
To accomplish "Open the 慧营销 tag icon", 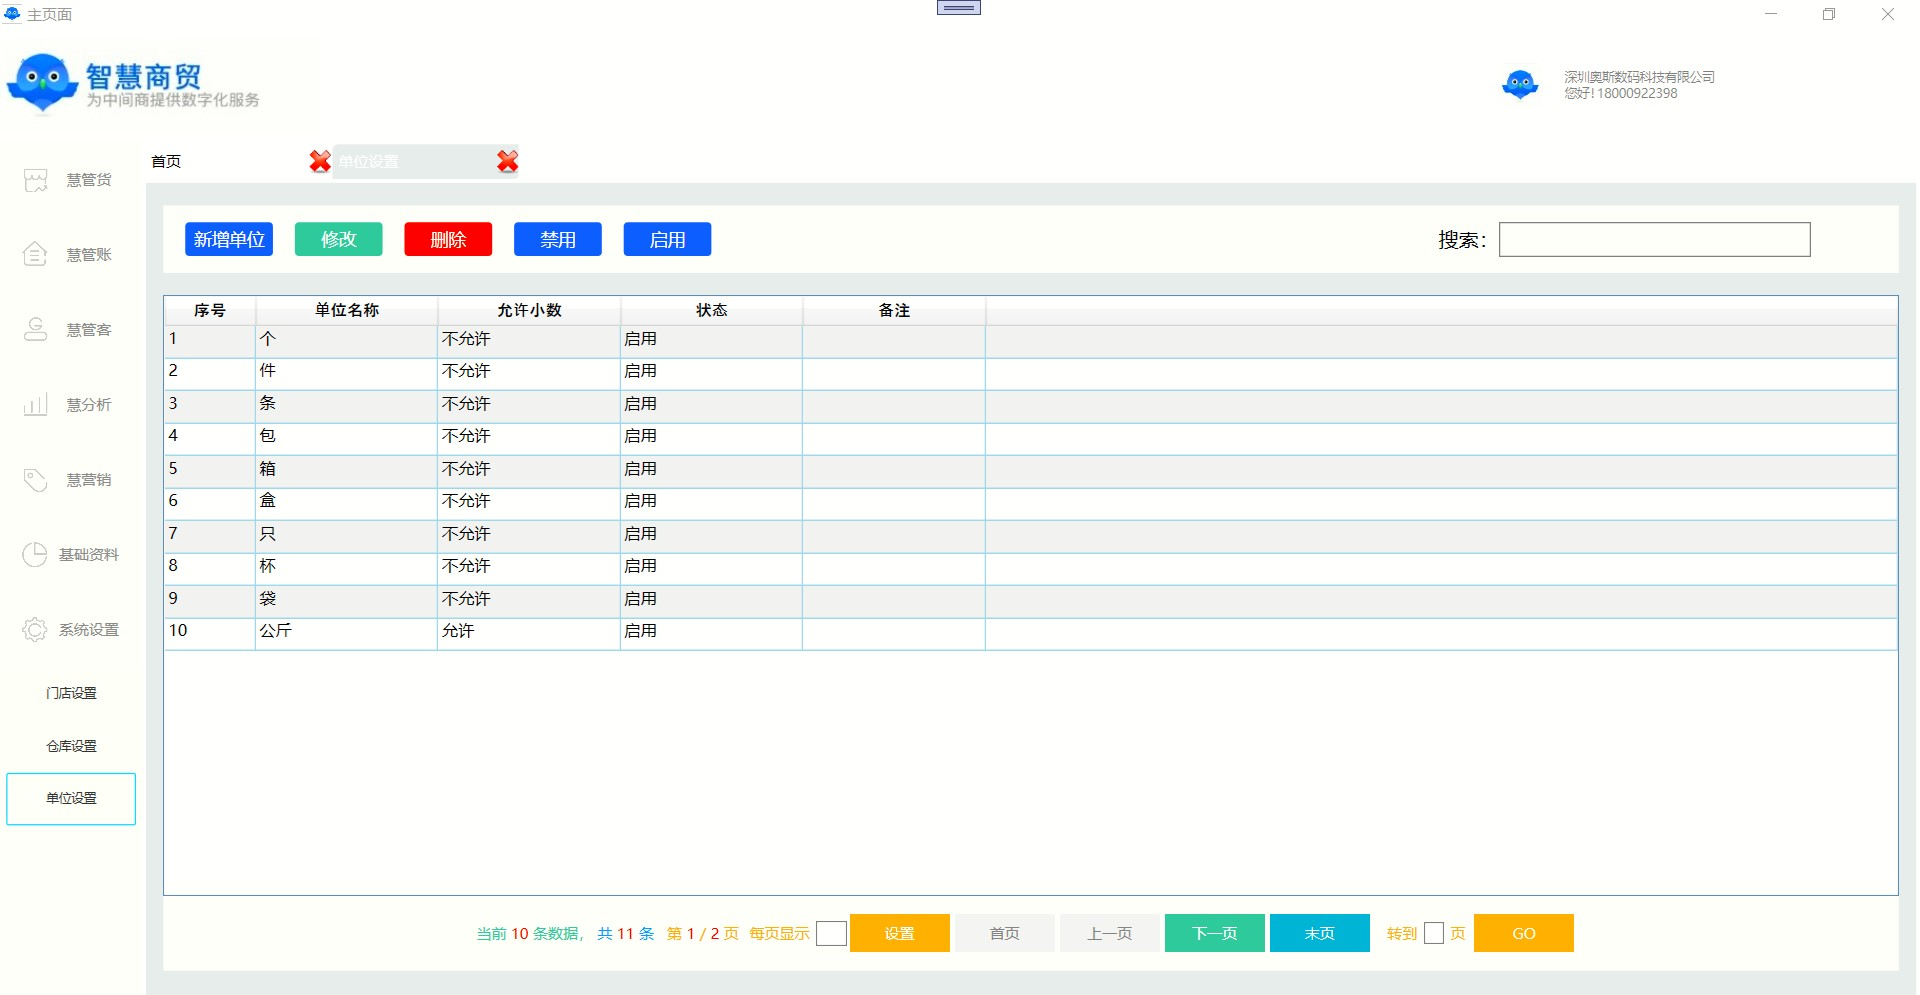I will [36, 480].
